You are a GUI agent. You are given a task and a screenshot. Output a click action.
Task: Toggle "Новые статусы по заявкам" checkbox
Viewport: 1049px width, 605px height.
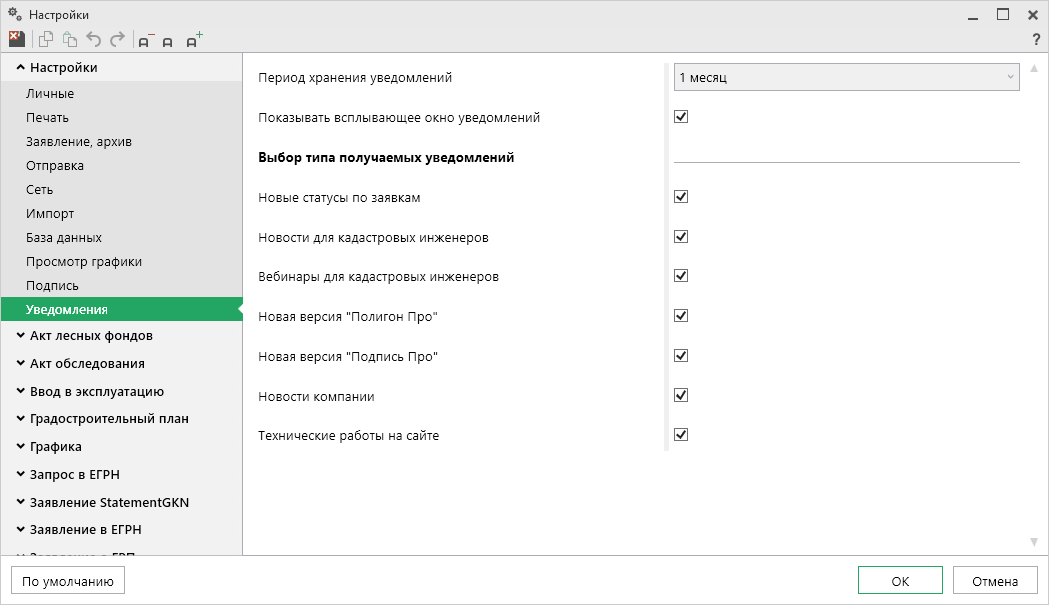coord(681,197)
